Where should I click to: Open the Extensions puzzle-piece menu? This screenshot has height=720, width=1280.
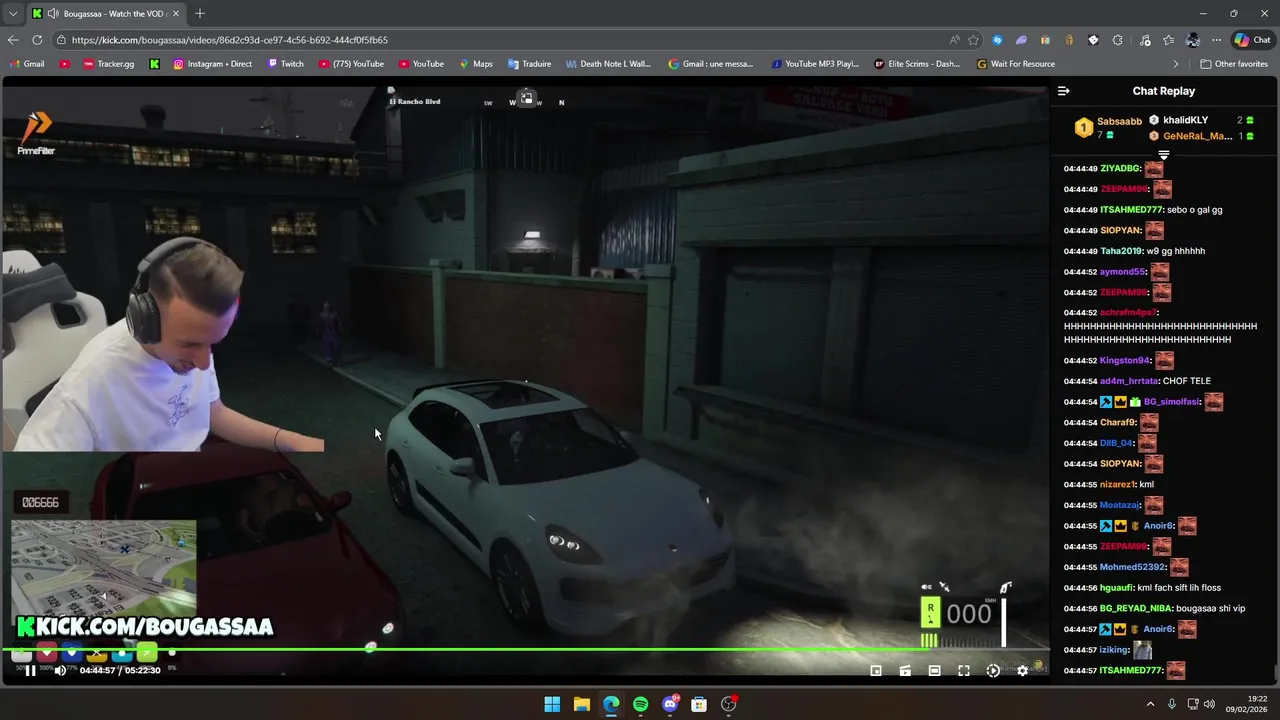coord(1117,40)
